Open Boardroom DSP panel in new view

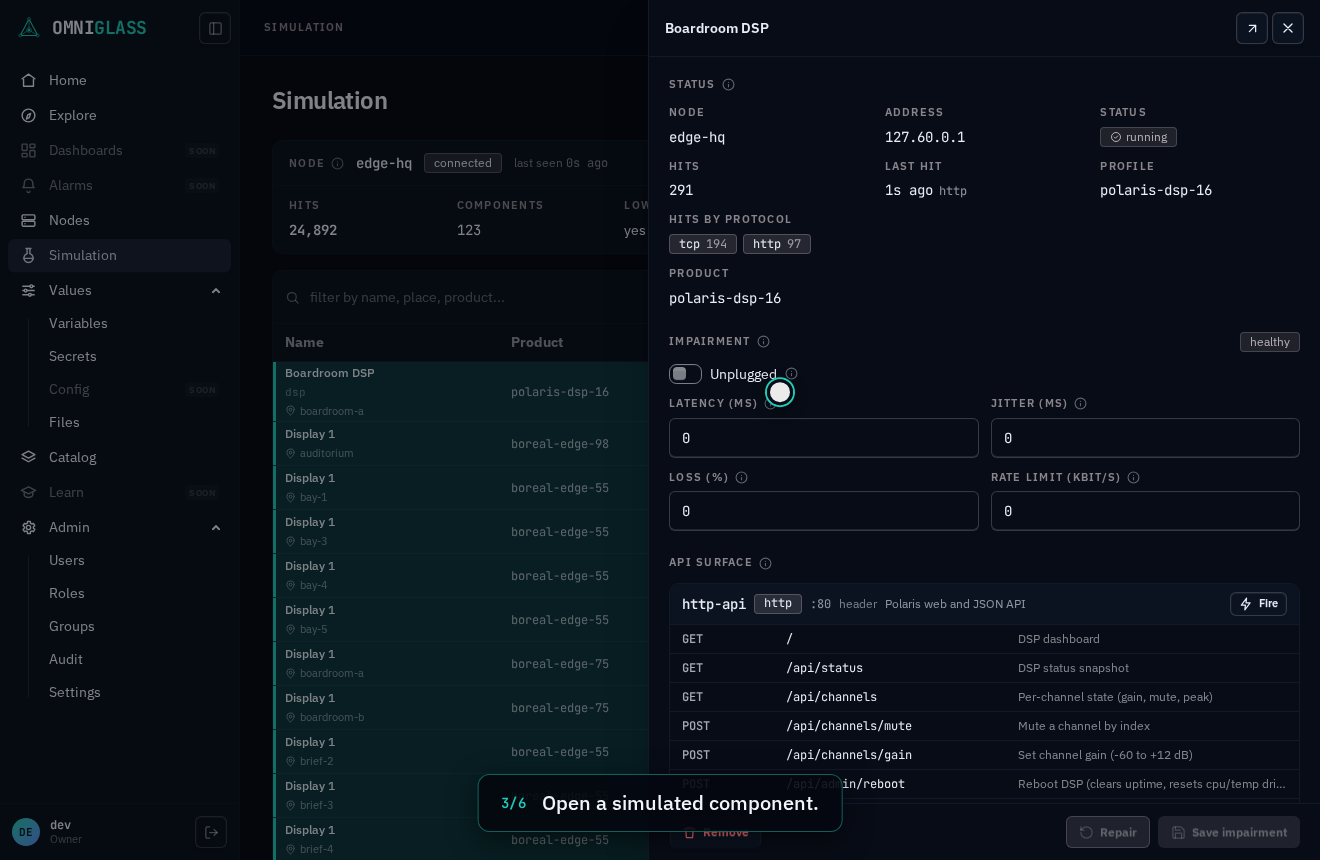tap(1252, 28)
